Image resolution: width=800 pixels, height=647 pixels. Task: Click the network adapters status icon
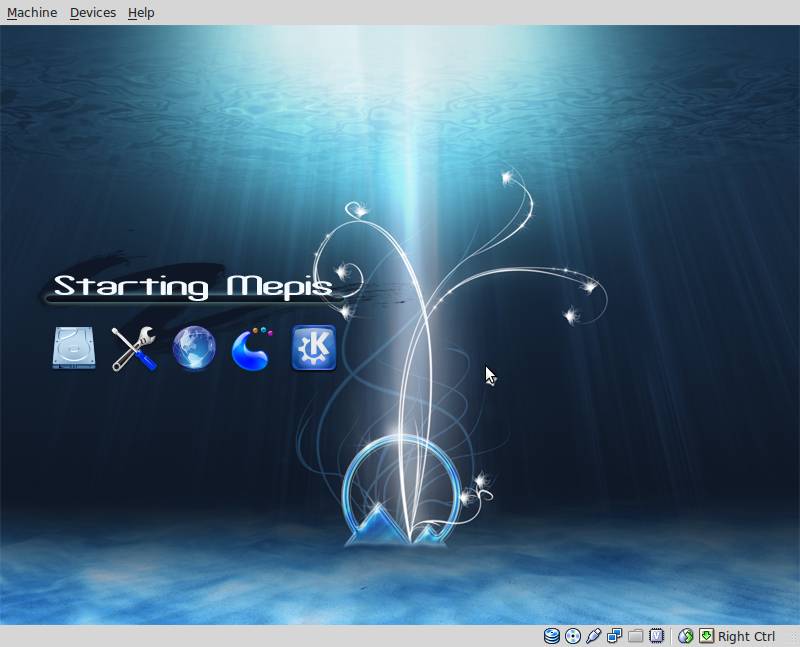point(614,636)
